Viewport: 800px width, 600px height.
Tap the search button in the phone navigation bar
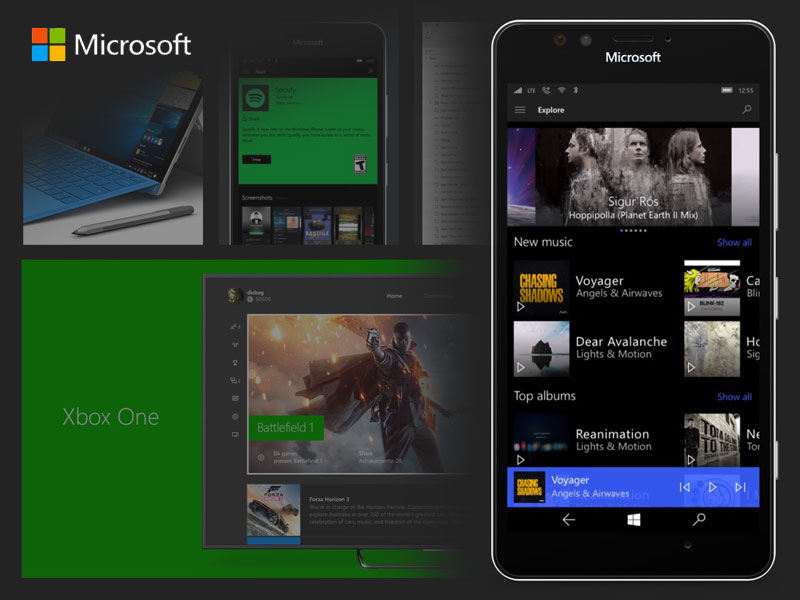point(699,519)
